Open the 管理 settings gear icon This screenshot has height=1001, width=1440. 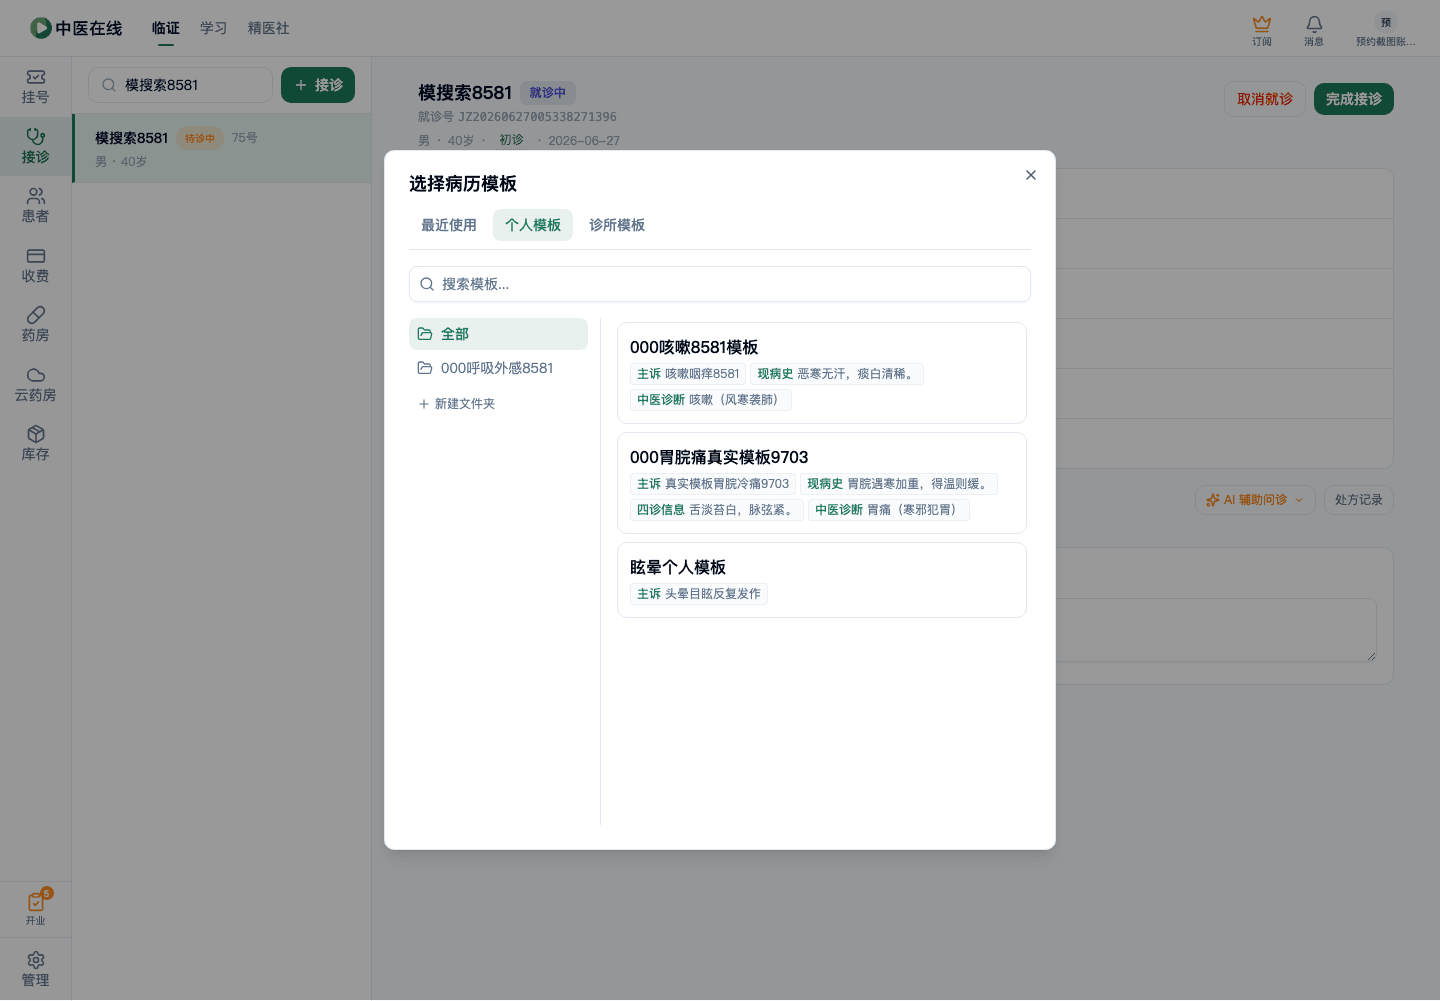coord(35,969)
